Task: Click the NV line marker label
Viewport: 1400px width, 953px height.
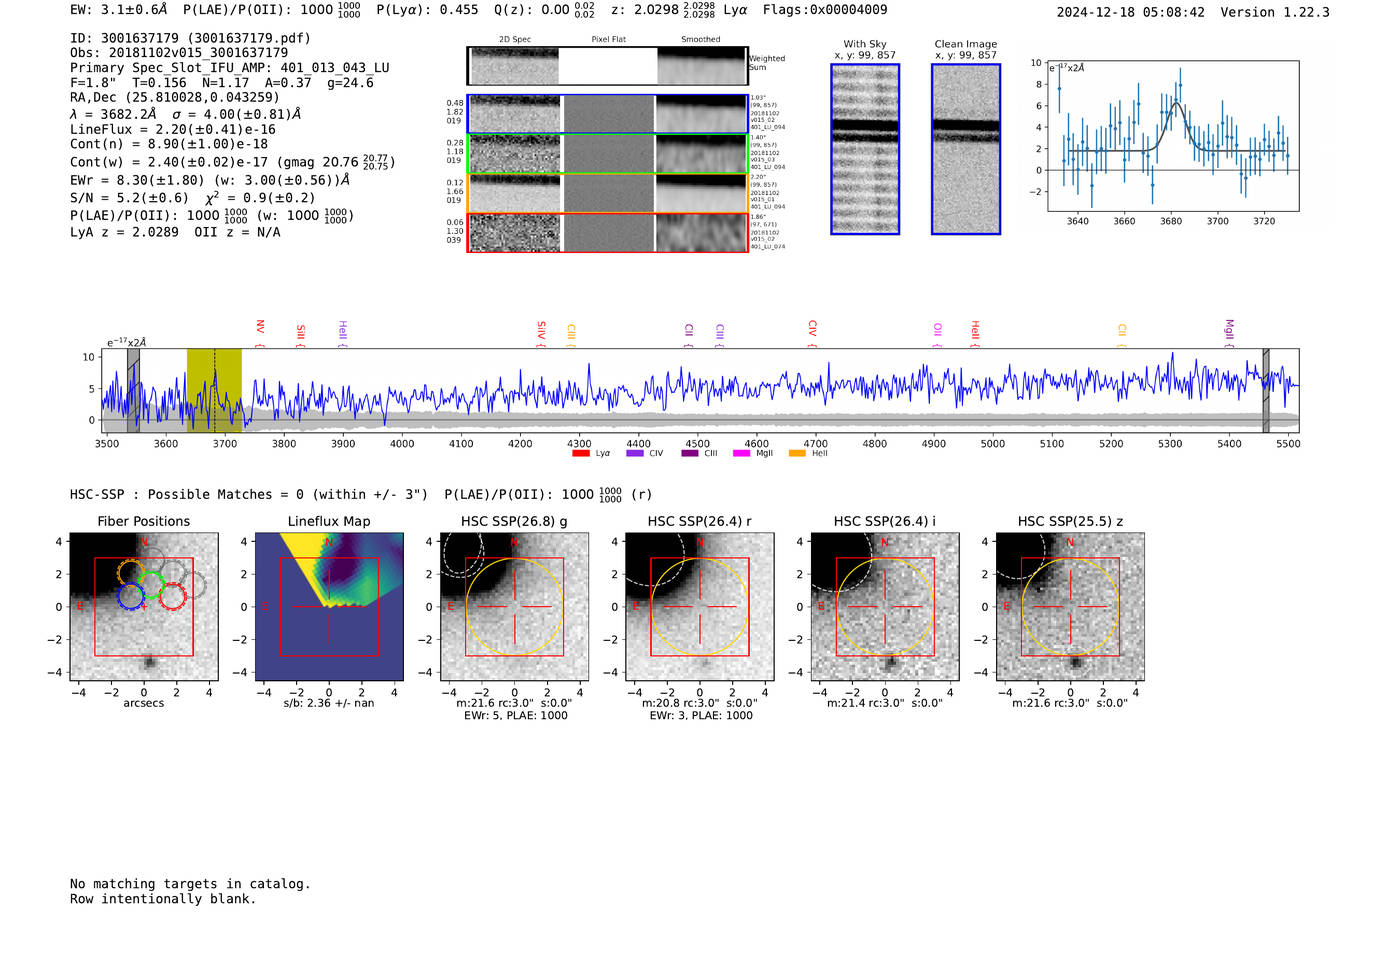Action: pyautogui.click(x=260, y=327)
